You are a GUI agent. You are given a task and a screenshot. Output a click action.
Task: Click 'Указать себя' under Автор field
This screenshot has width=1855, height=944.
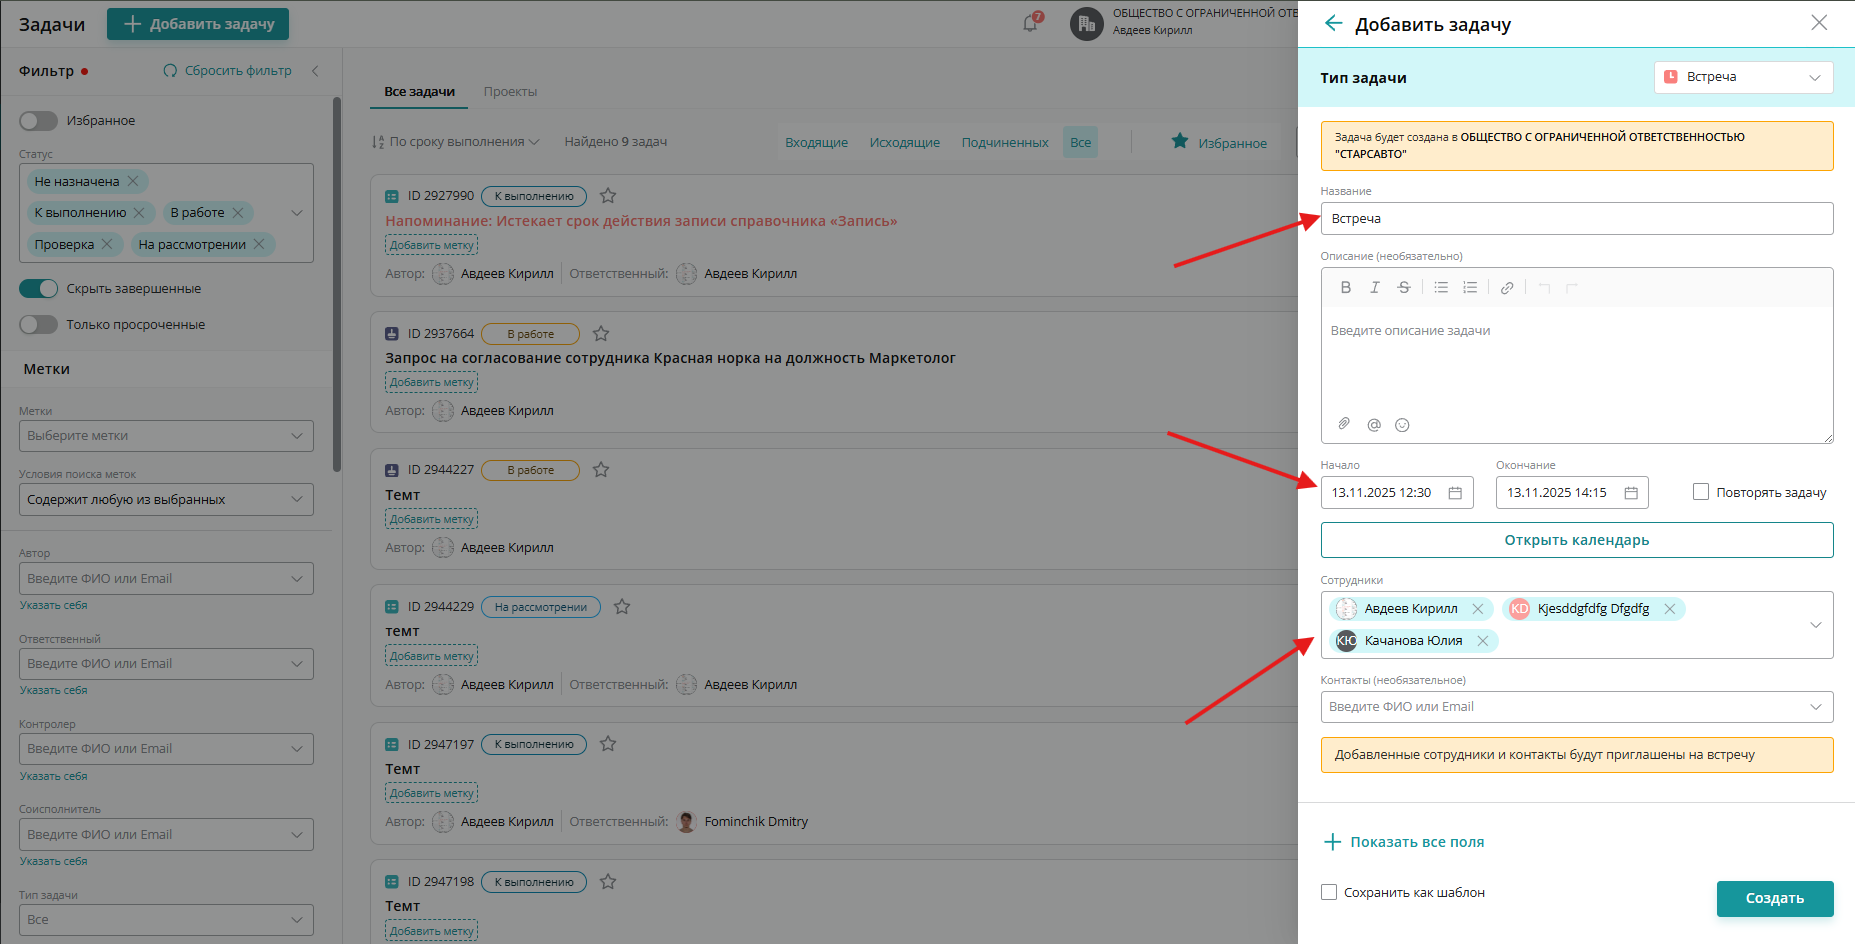(x=53, y=606)
